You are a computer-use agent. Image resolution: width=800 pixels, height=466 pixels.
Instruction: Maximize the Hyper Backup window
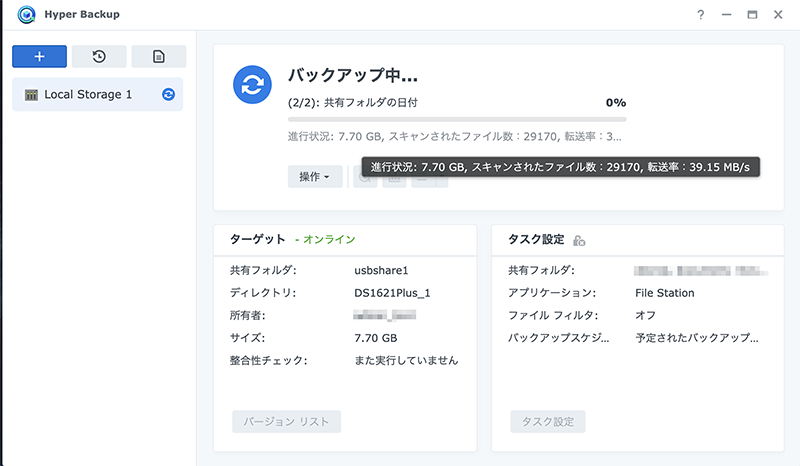click(x=752, y=14)
